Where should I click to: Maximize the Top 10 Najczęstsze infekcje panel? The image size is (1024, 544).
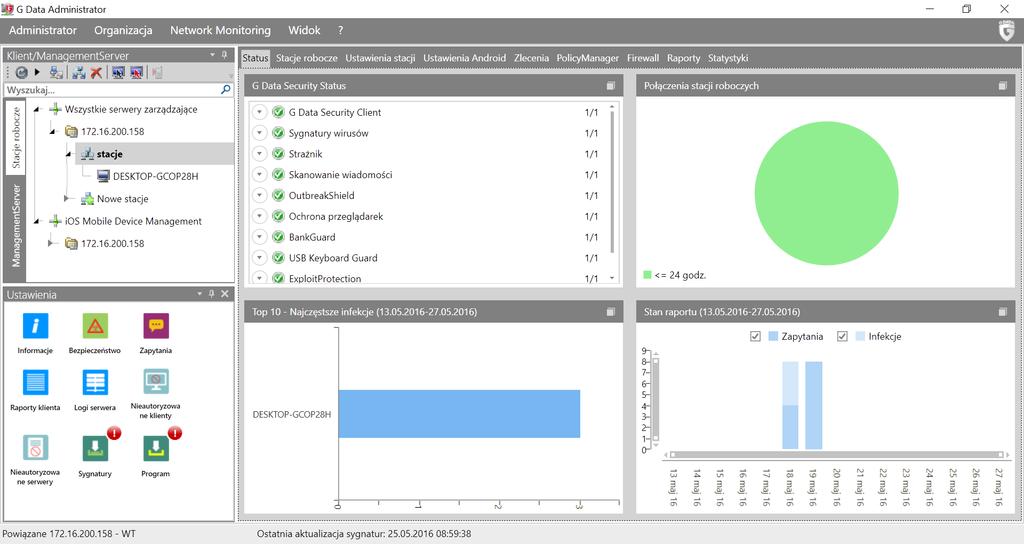(x=611, y=312)
